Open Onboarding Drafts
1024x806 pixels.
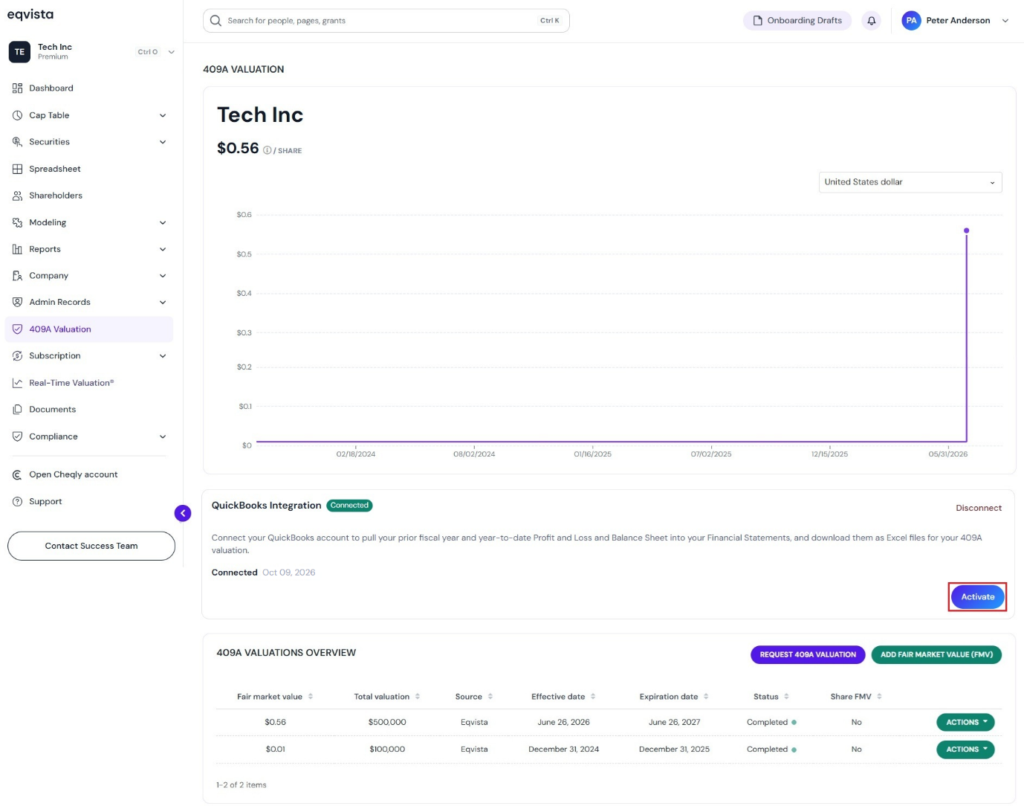[x=797, y=21]
